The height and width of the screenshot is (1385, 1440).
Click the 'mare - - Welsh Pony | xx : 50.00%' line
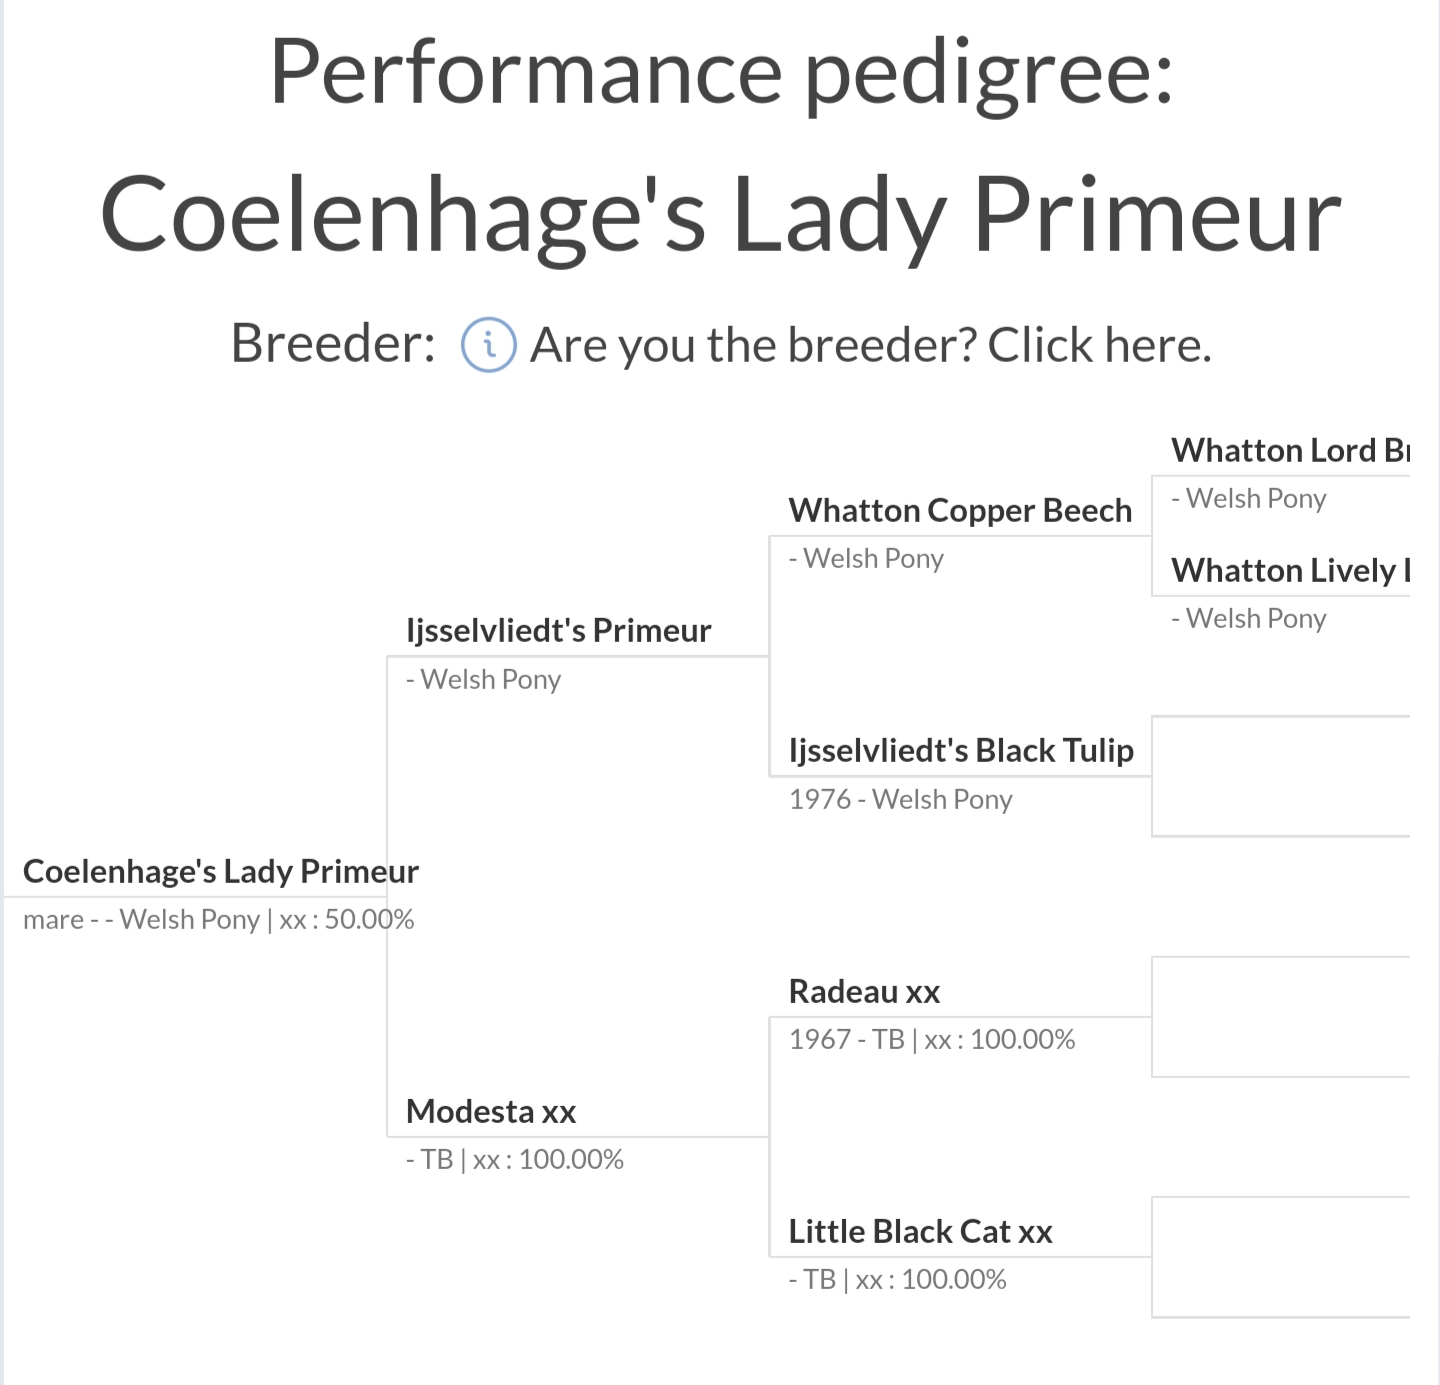click(218, 920)
